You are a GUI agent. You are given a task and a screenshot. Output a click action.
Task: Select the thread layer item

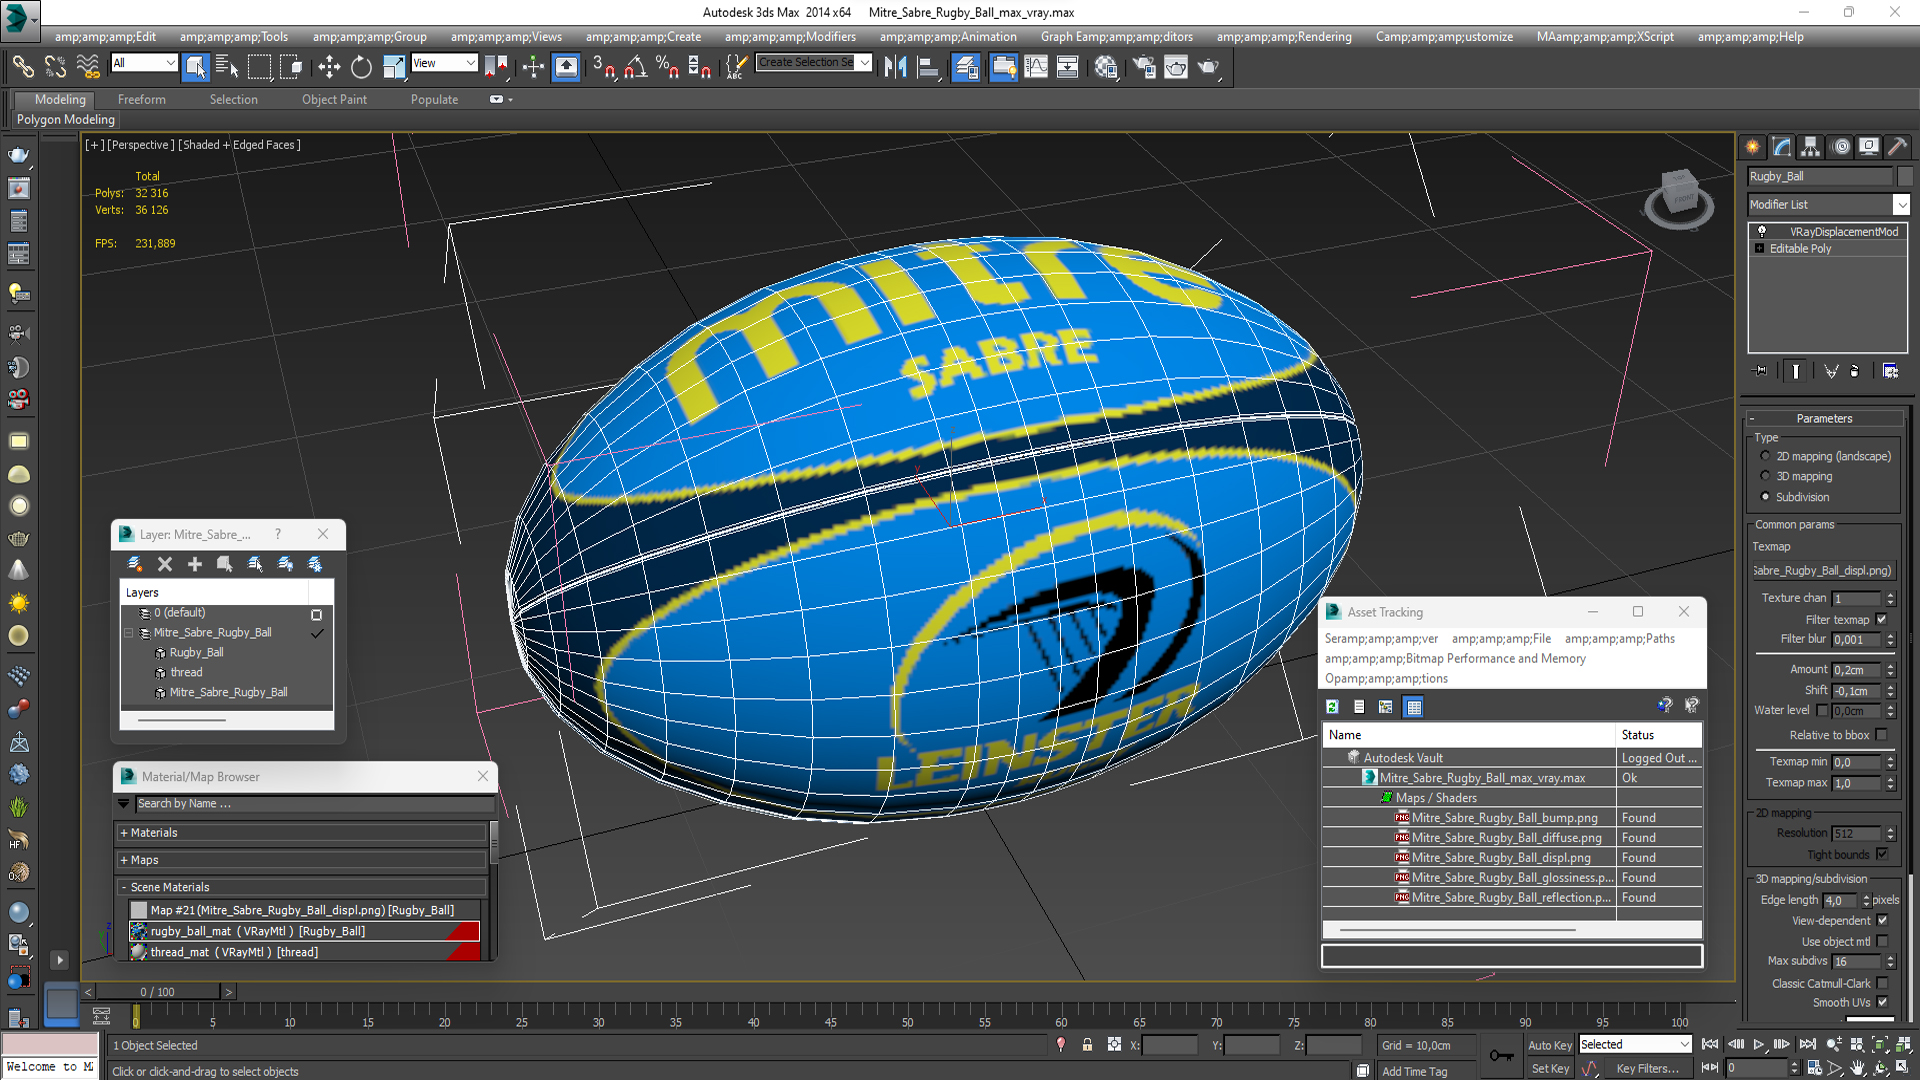coord(186,672)
